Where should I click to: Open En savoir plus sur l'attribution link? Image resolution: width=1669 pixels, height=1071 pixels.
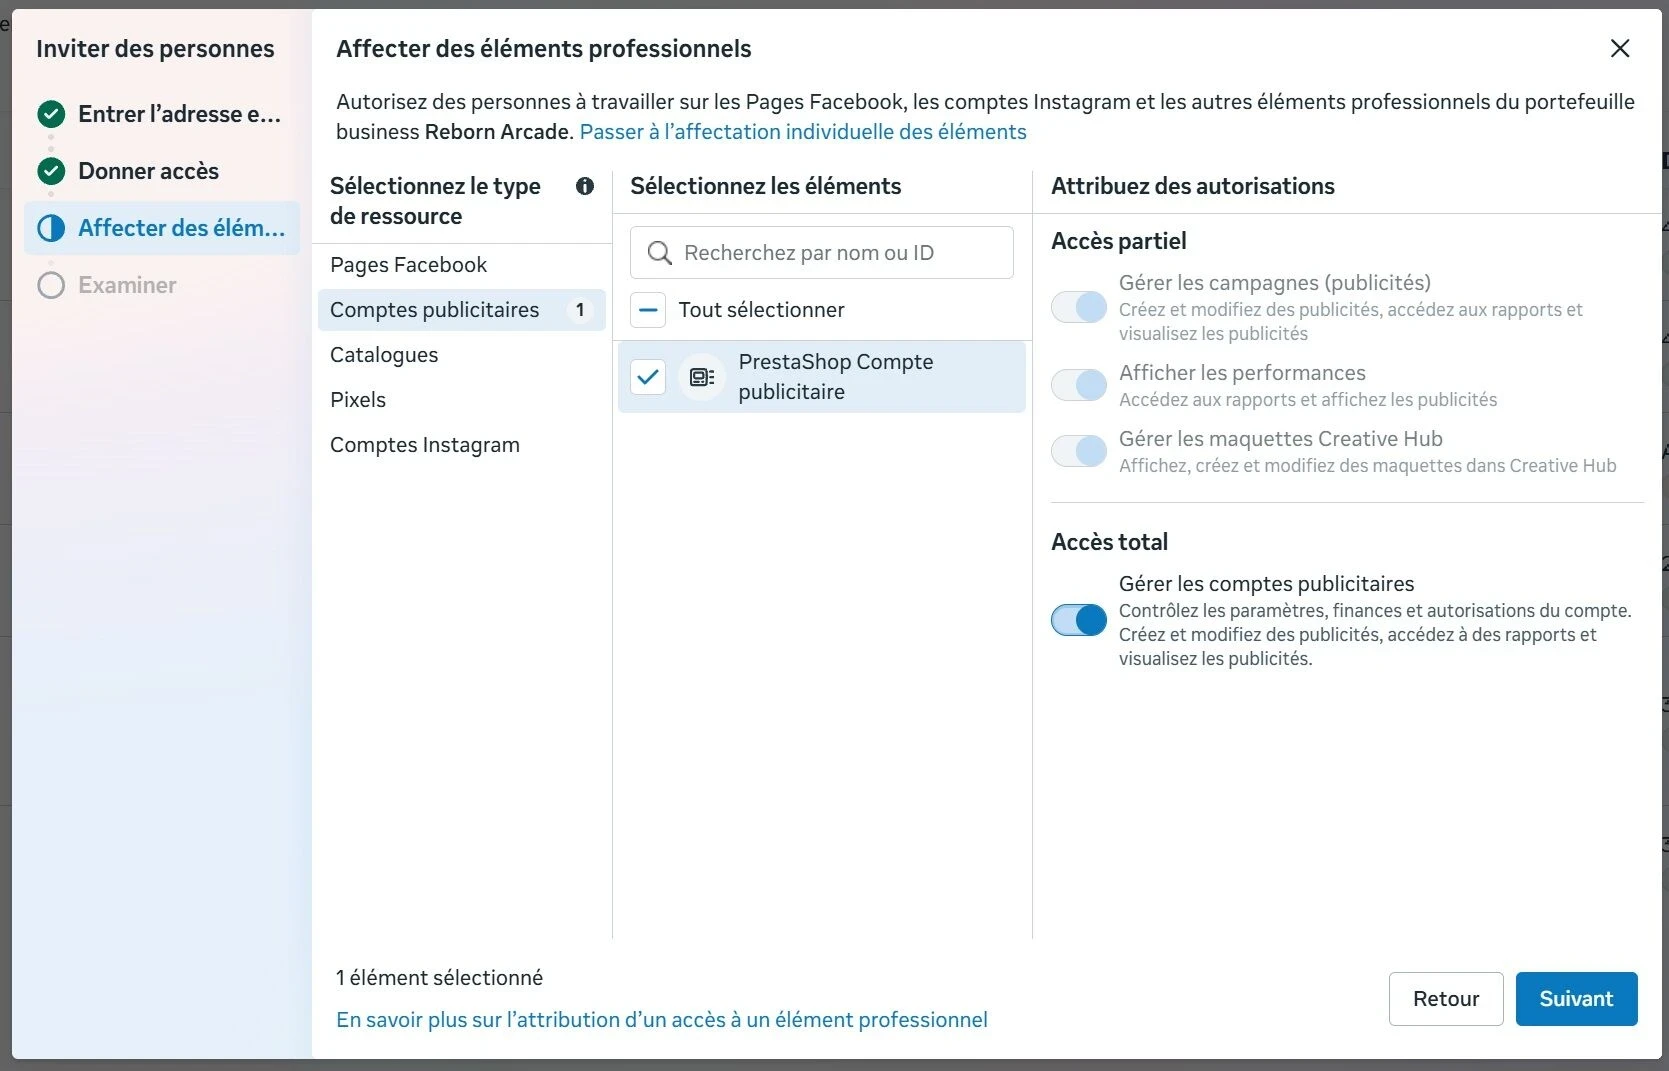click(662, 1020)
